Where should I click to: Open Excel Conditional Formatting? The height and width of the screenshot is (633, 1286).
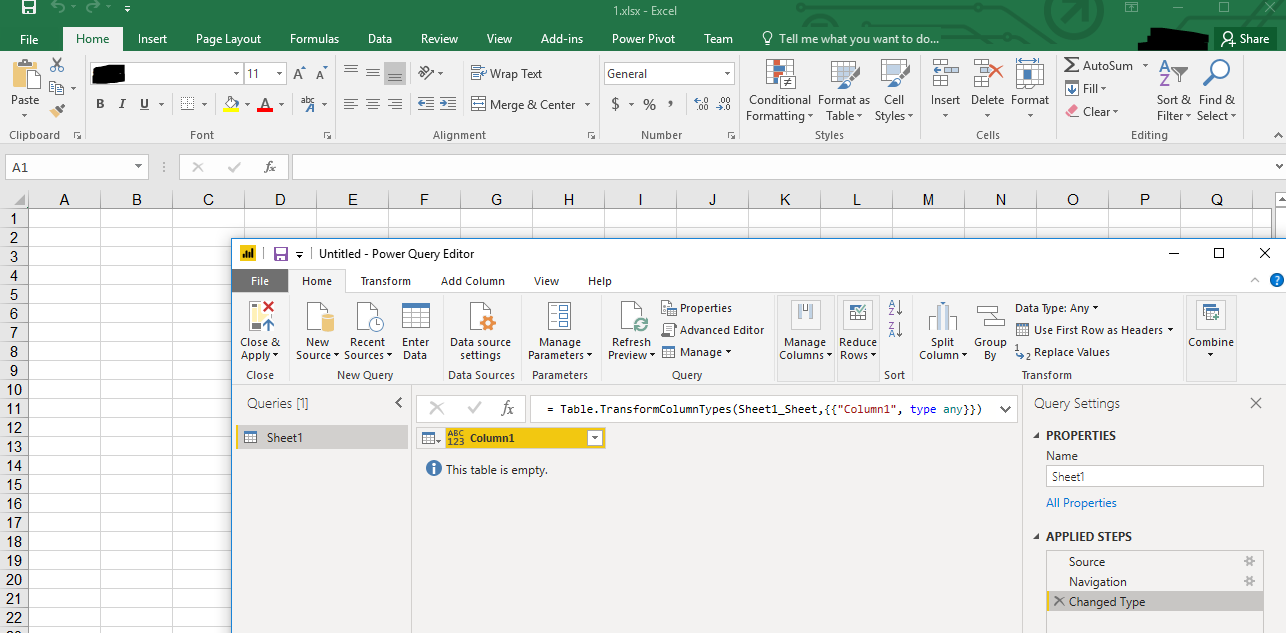coord(780,90)
